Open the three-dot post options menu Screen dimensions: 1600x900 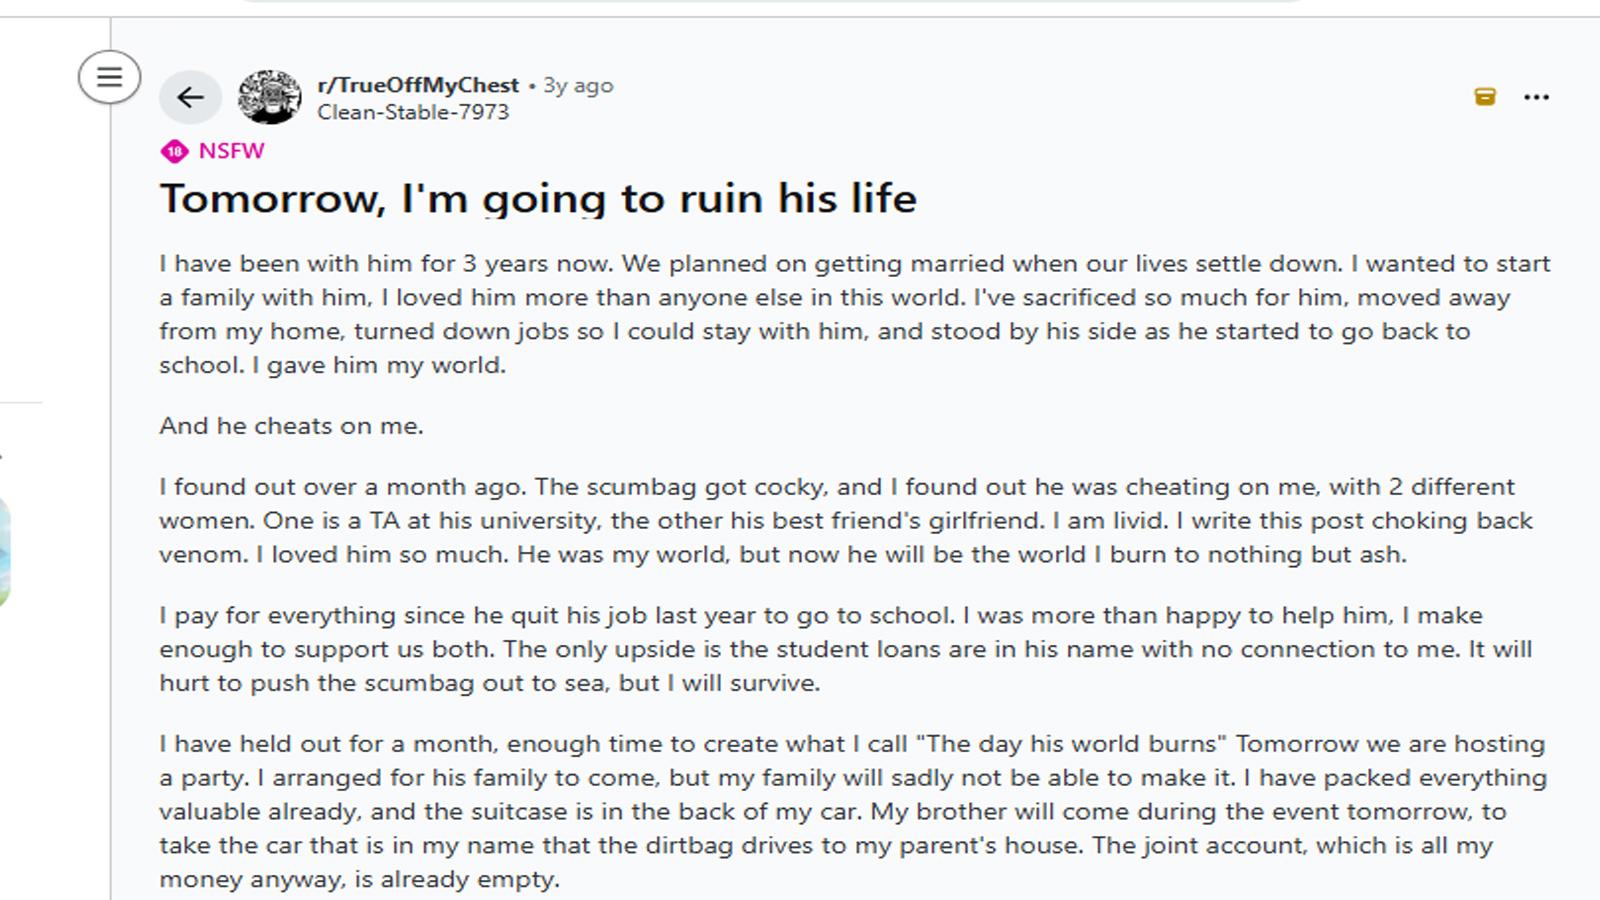click(1536, 97)
